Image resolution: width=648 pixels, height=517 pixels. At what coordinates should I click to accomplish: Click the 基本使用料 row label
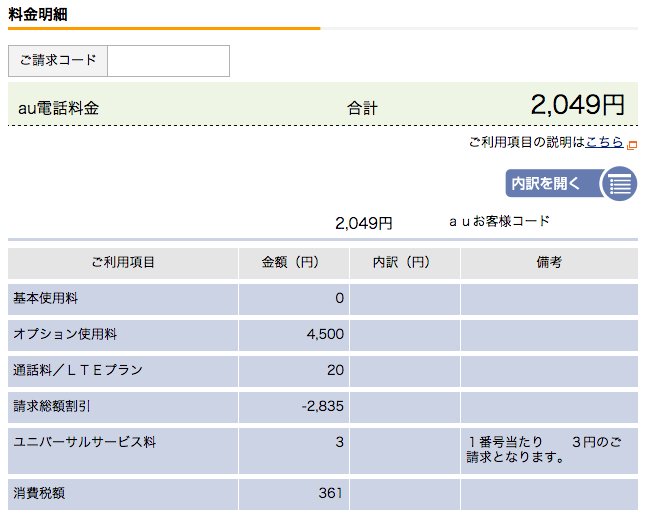coord(45,298)
